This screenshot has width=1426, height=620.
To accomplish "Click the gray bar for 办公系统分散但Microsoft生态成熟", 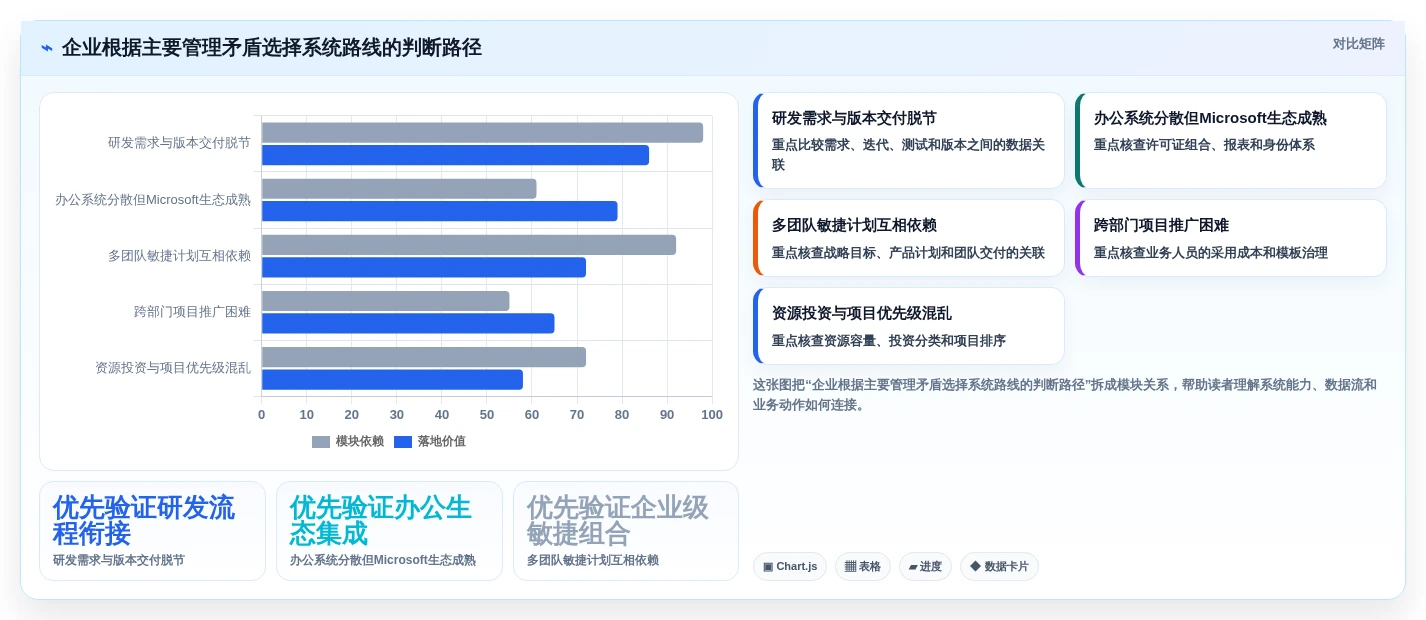I will (x=399, y=189).
